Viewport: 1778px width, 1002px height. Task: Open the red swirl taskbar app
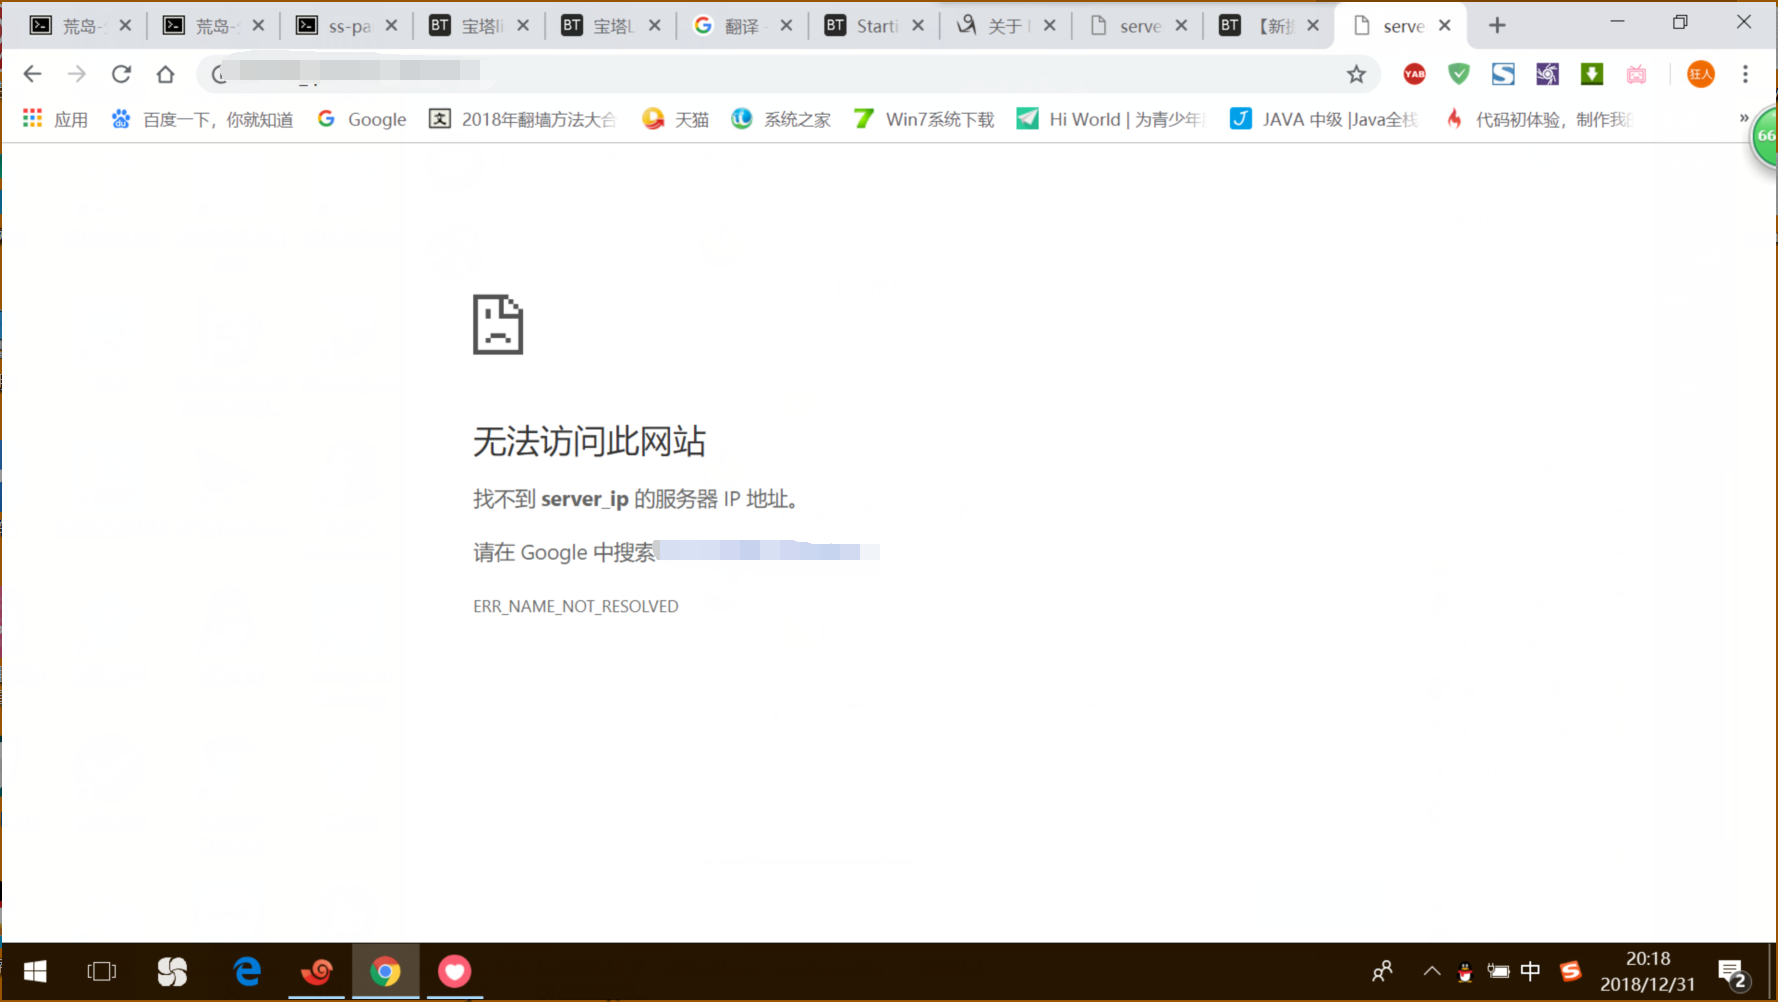[x=317, y=971]
